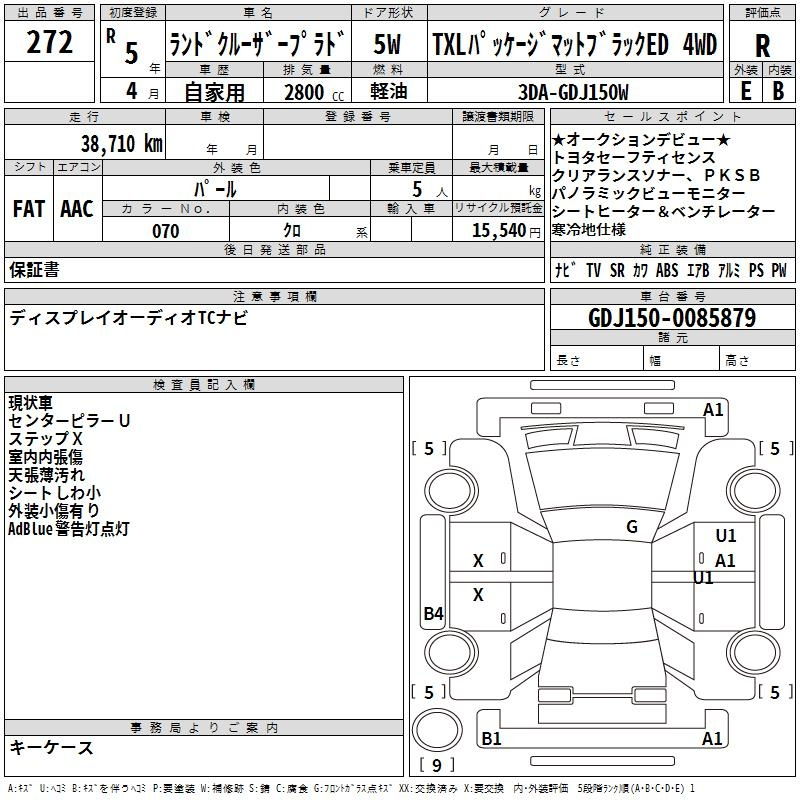Select the damage code legend line

tap(351, 789)
